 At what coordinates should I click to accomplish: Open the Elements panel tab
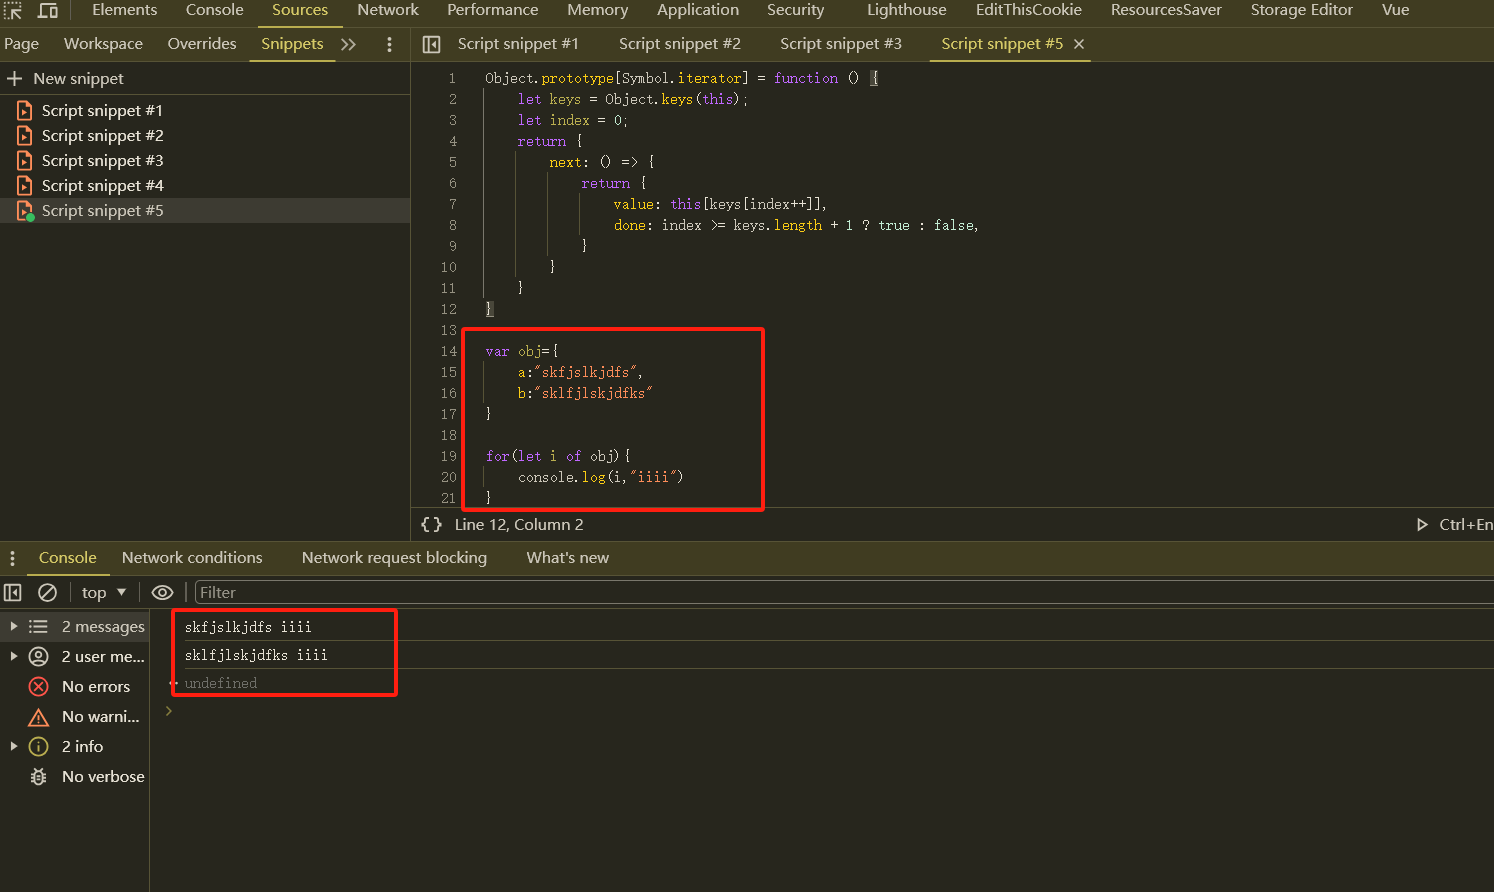124,10
